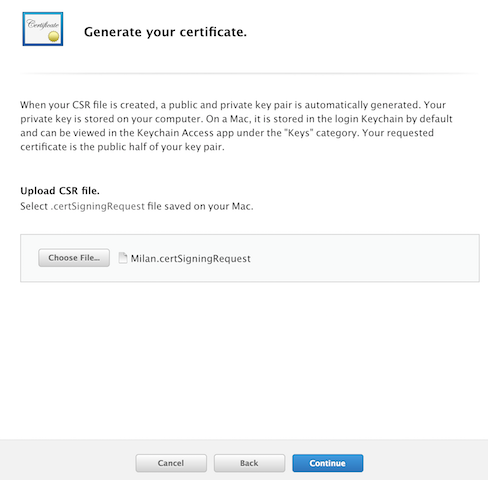Click the Certificate icon beside the heading
Viewport: 488px width, 480px height.
(x=43, y=29)
